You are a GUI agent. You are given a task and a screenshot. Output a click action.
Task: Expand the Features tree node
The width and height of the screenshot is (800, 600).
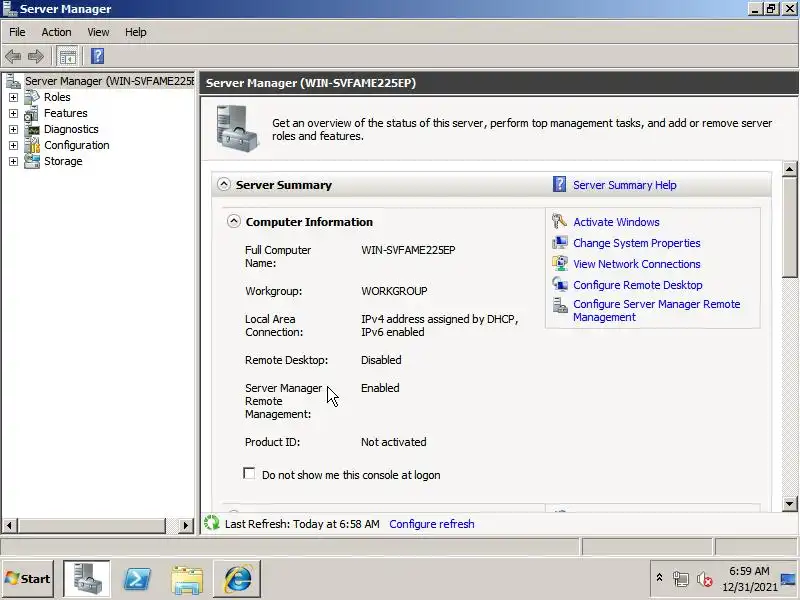[x=13, y=113]
